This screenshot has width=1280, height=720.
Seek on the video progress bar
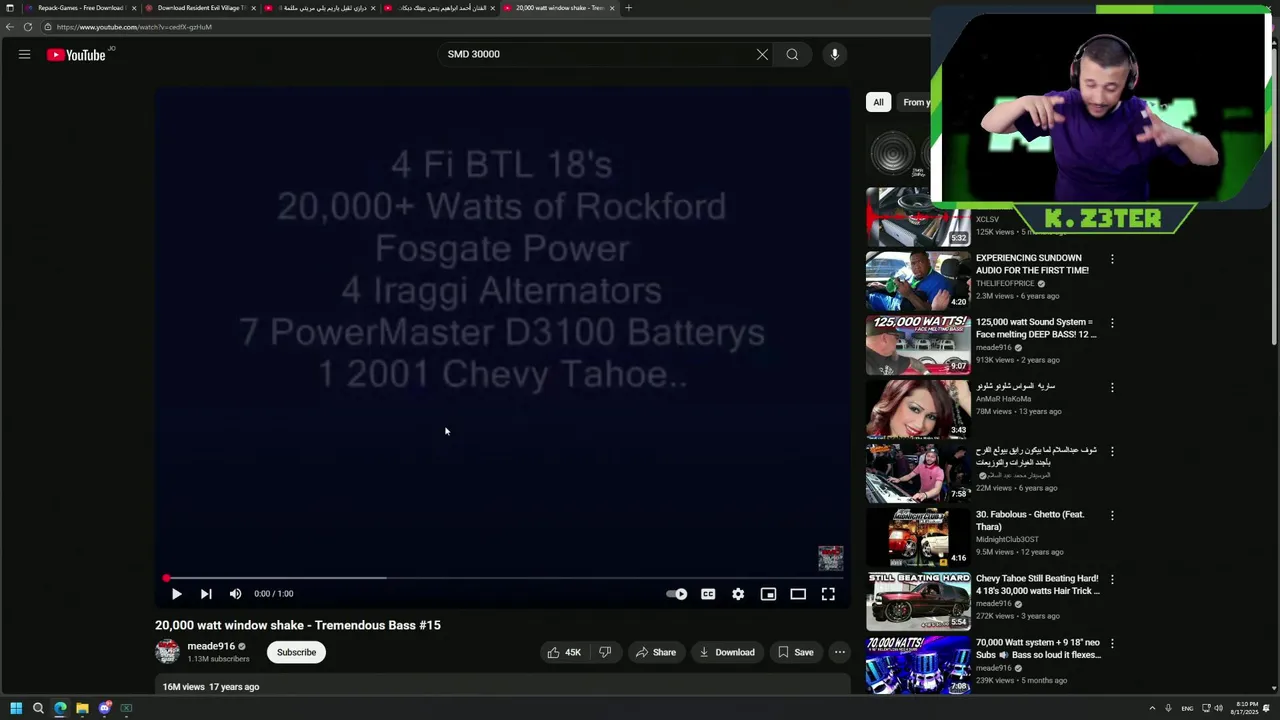(504, 578)
